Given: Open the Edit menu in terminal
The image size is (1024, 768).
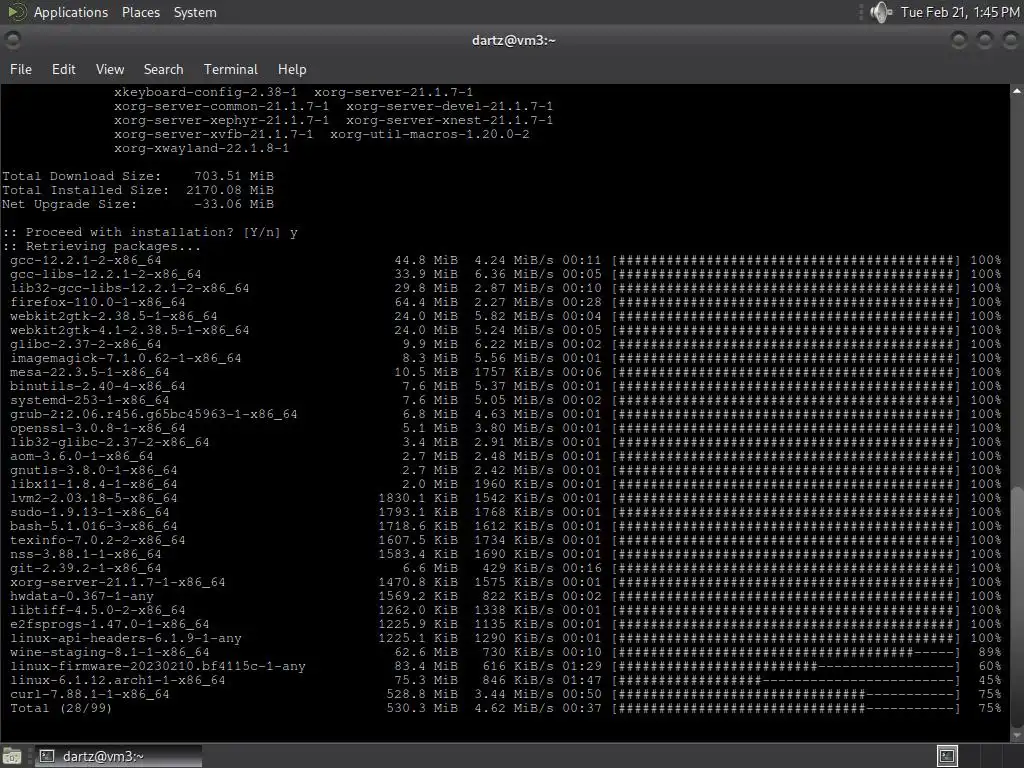Looking at the screenshot, I should coord(63,69).
